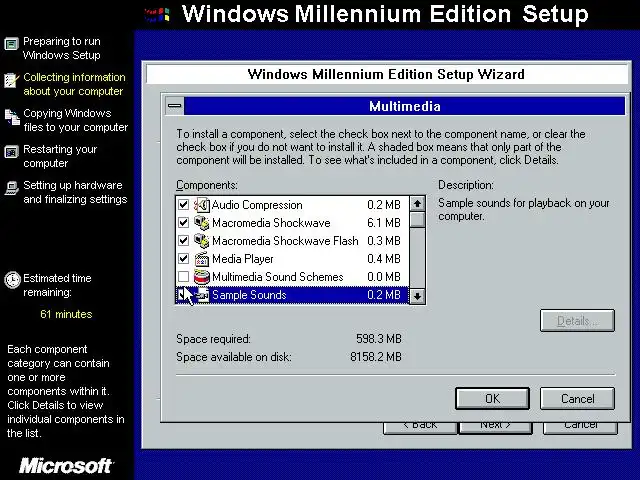Click Cancel in the Multimedia dialog

(577, 398)
